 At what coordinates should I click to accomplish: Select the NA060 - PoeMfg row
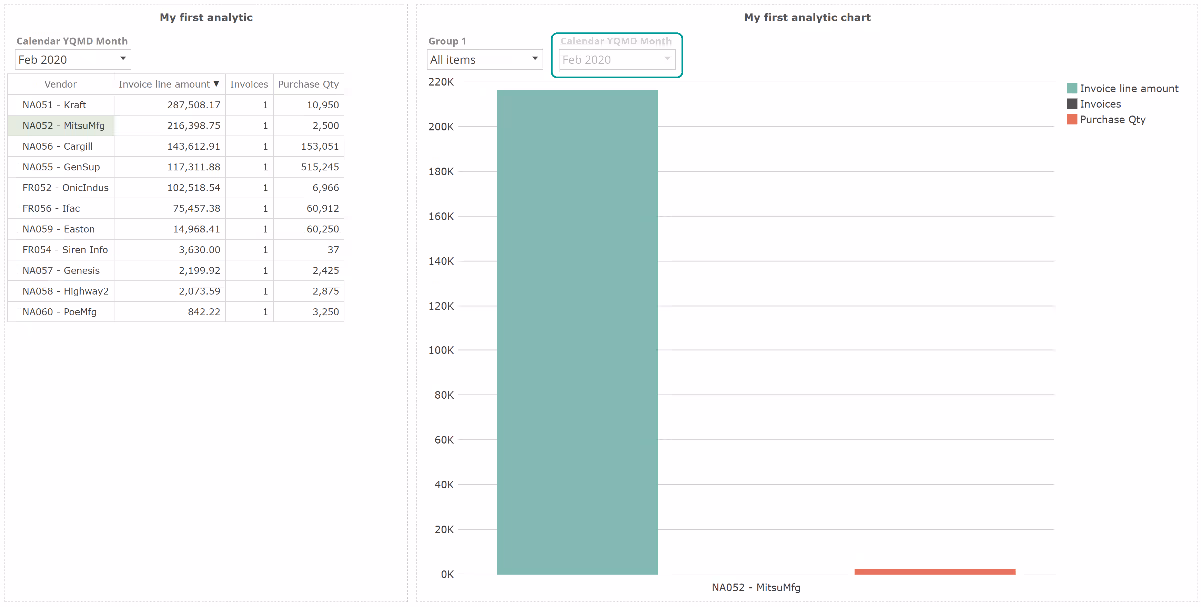[x=61, y=312]
